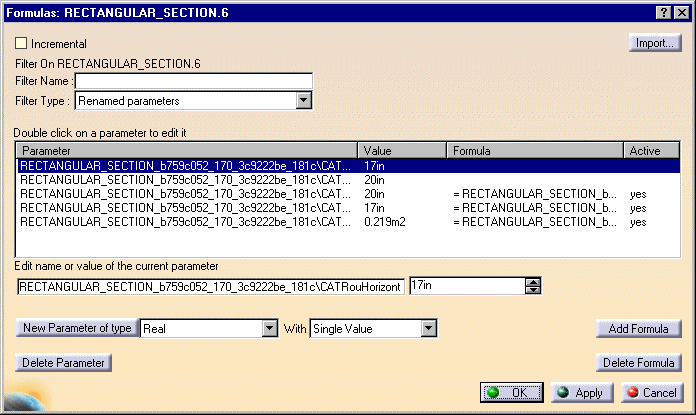Image resolution: width=696 pixels, height=415 pixels.
Task: Click the Add Formula button
Action: [638, 329]
